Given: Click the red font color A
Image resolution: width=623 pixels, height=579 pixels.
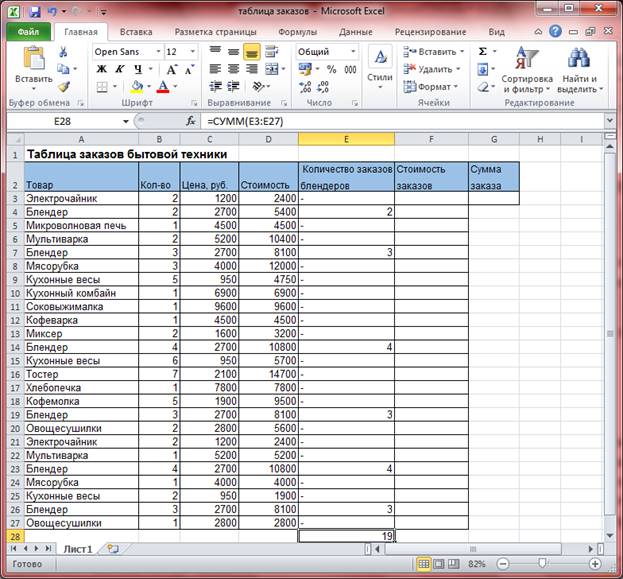Looking at the screenshot, I should (163, 86).
